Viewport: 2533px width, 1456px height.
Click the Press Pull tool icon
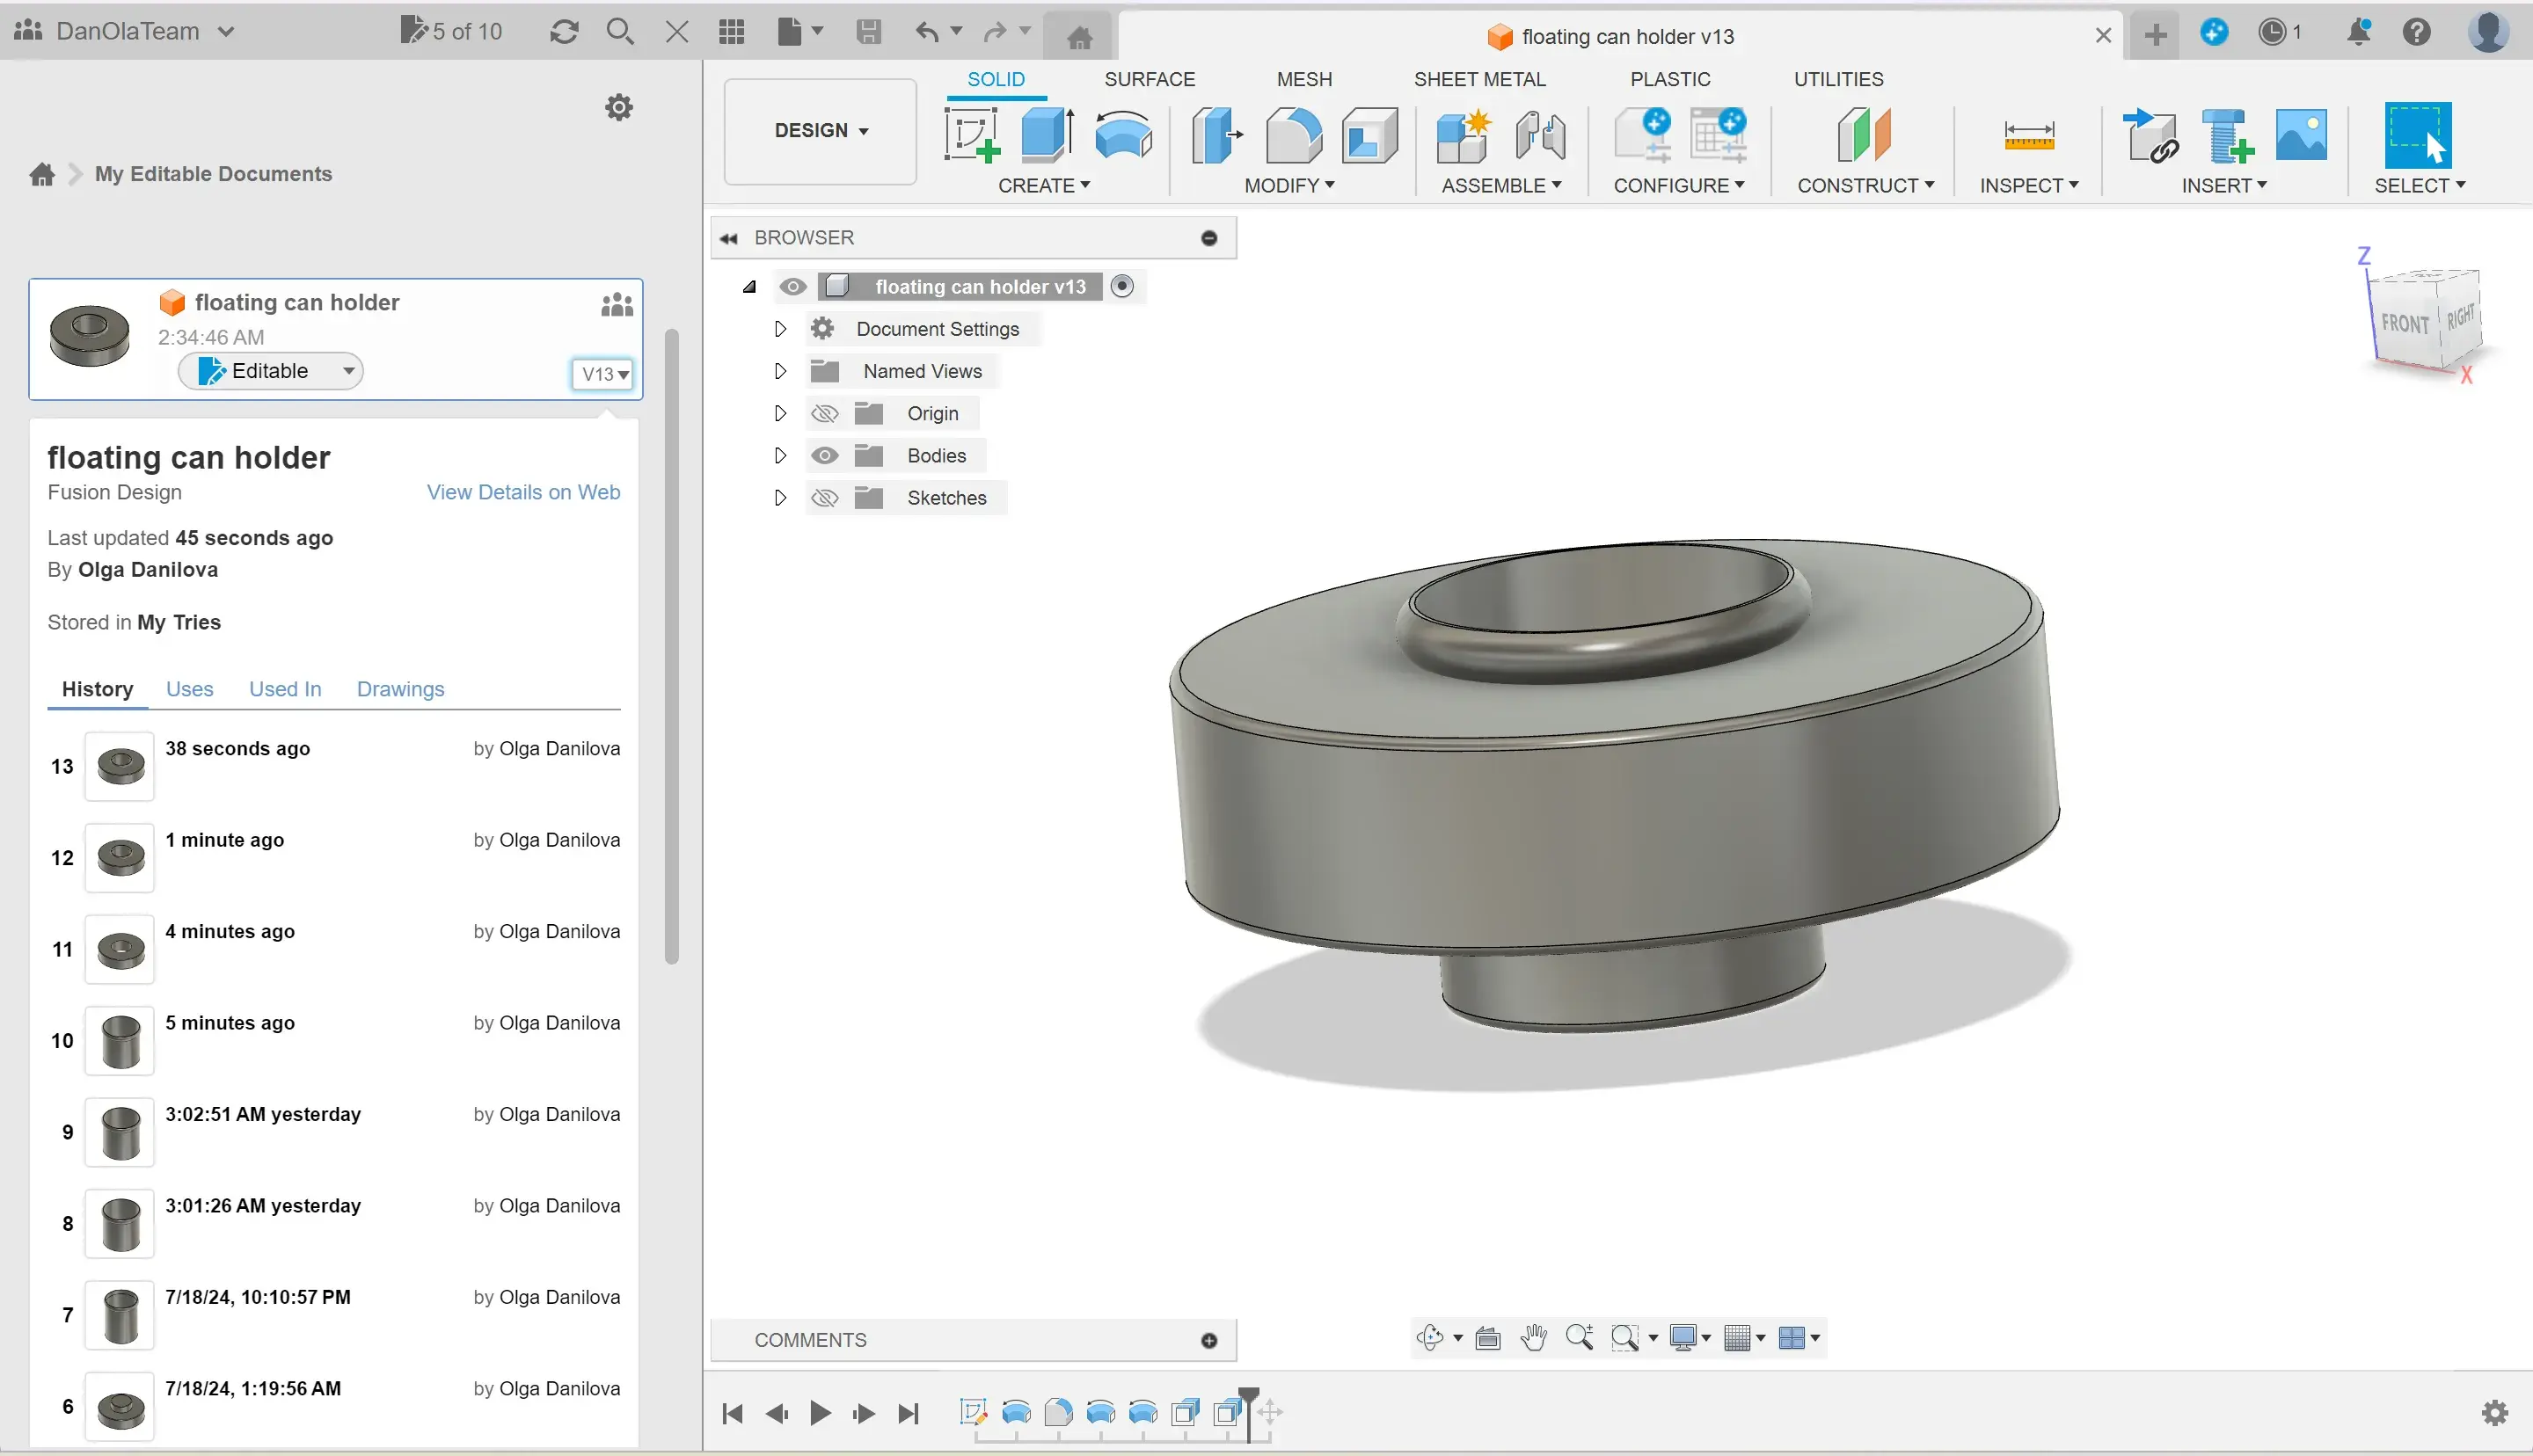tap(1215, 135)
